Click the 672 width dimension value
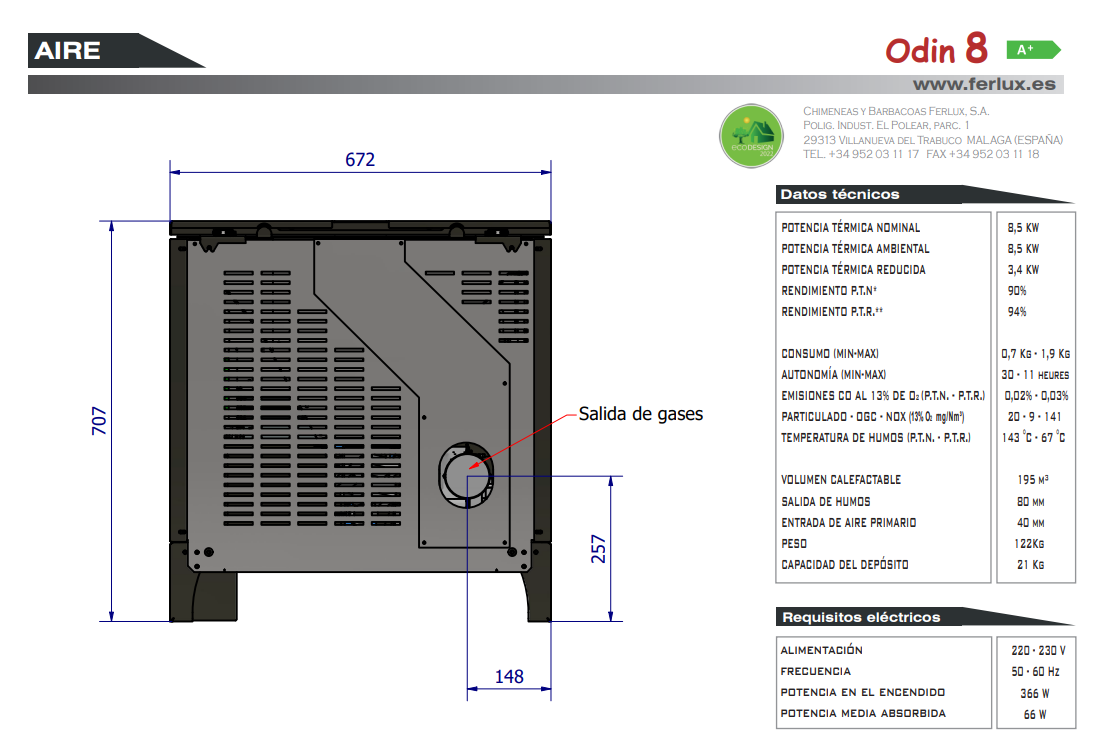Image resolution: width=1094 pixels, height=756 pixels. (x=360, y=160)
